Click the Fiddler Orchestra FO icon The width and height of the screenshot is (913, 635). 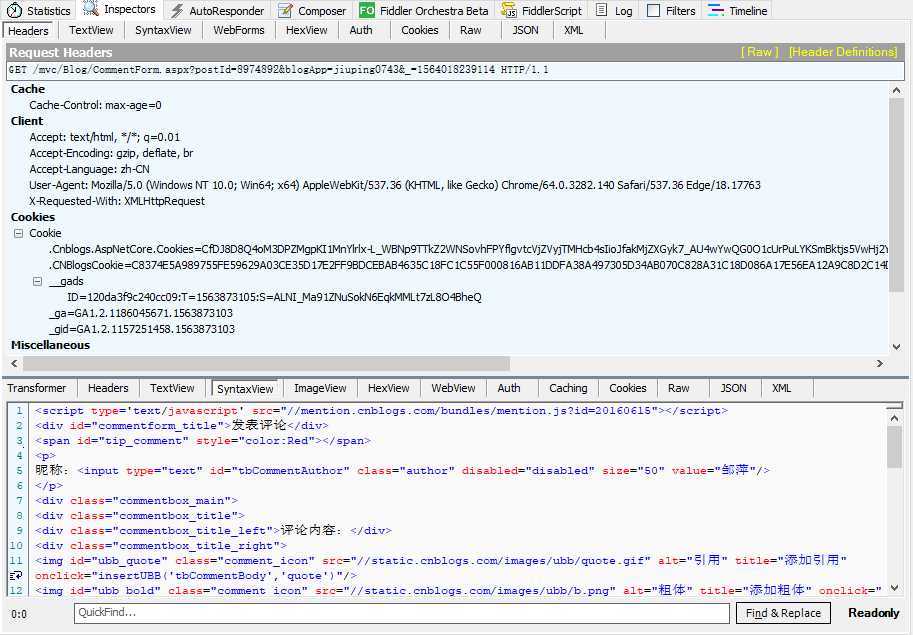(x=367, y=10)
